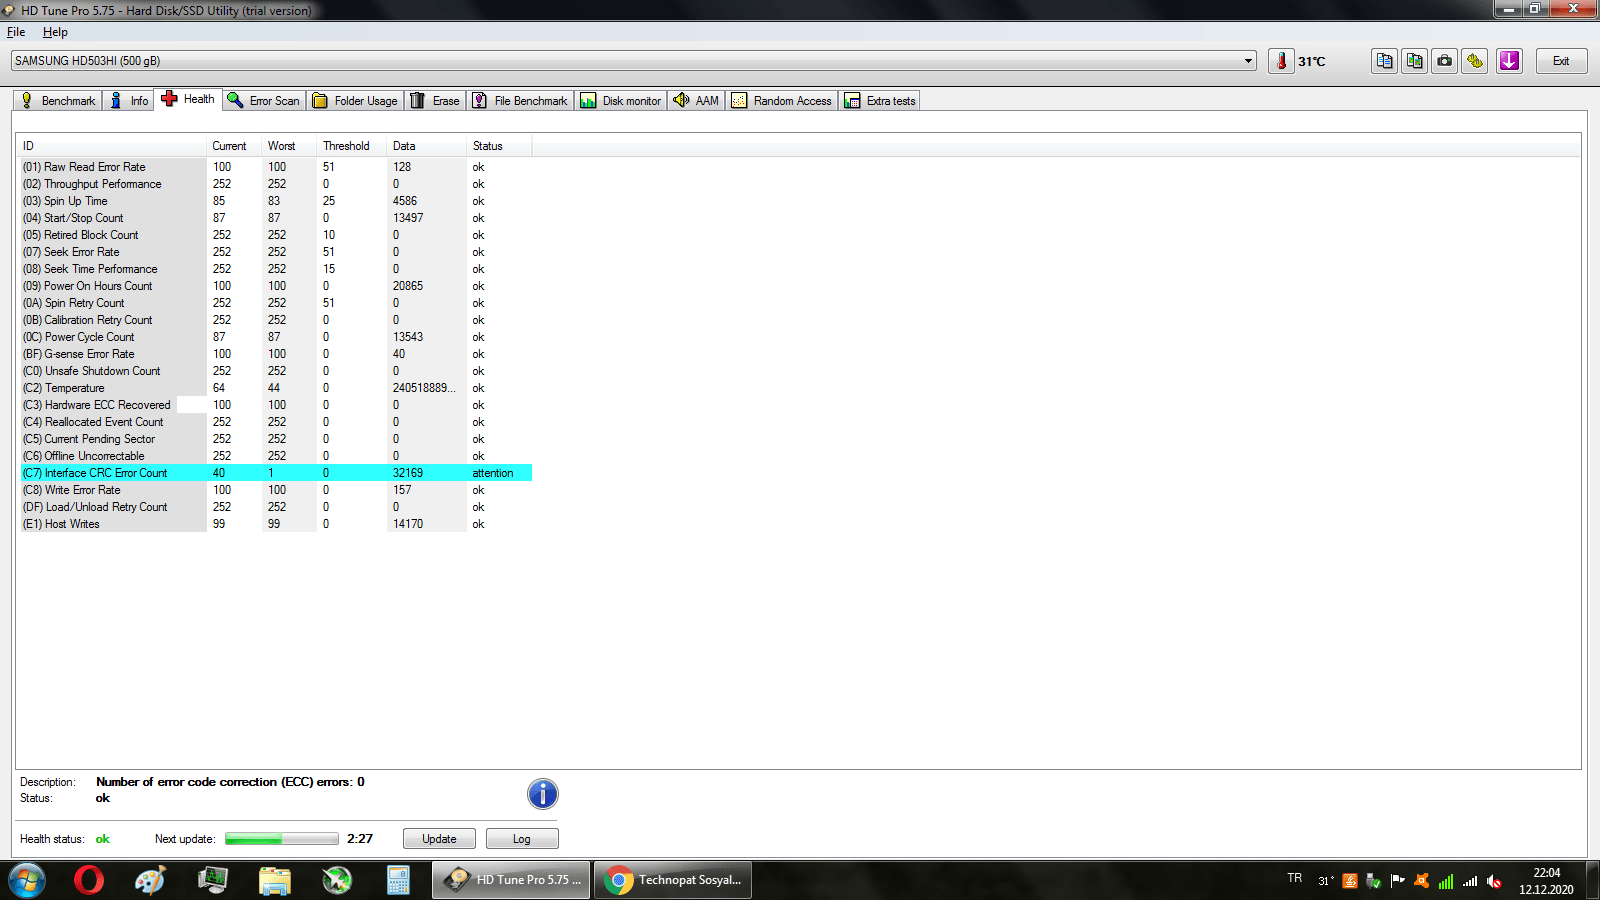Open the drive selection dropdown

click(634, 61)
